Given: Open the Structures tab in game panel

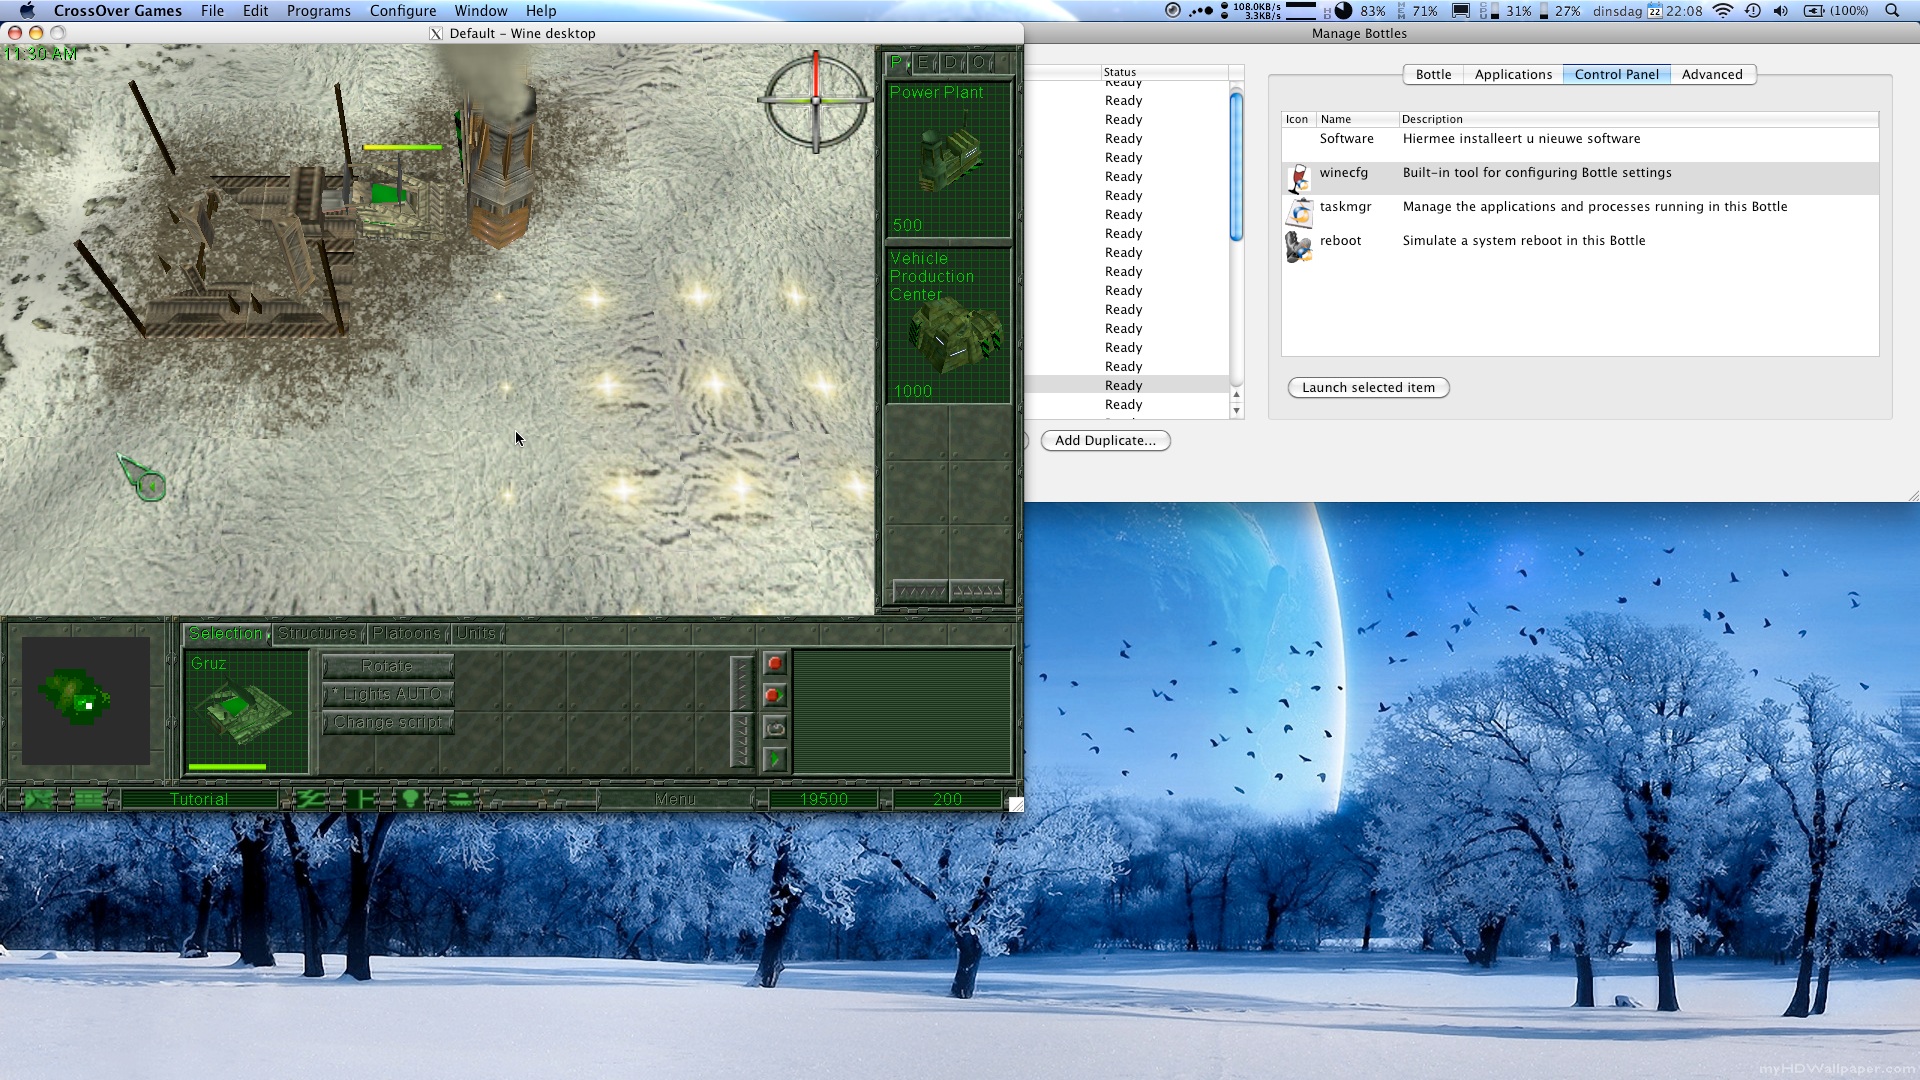Looking at the screenshot, I should tap(318, 633).
